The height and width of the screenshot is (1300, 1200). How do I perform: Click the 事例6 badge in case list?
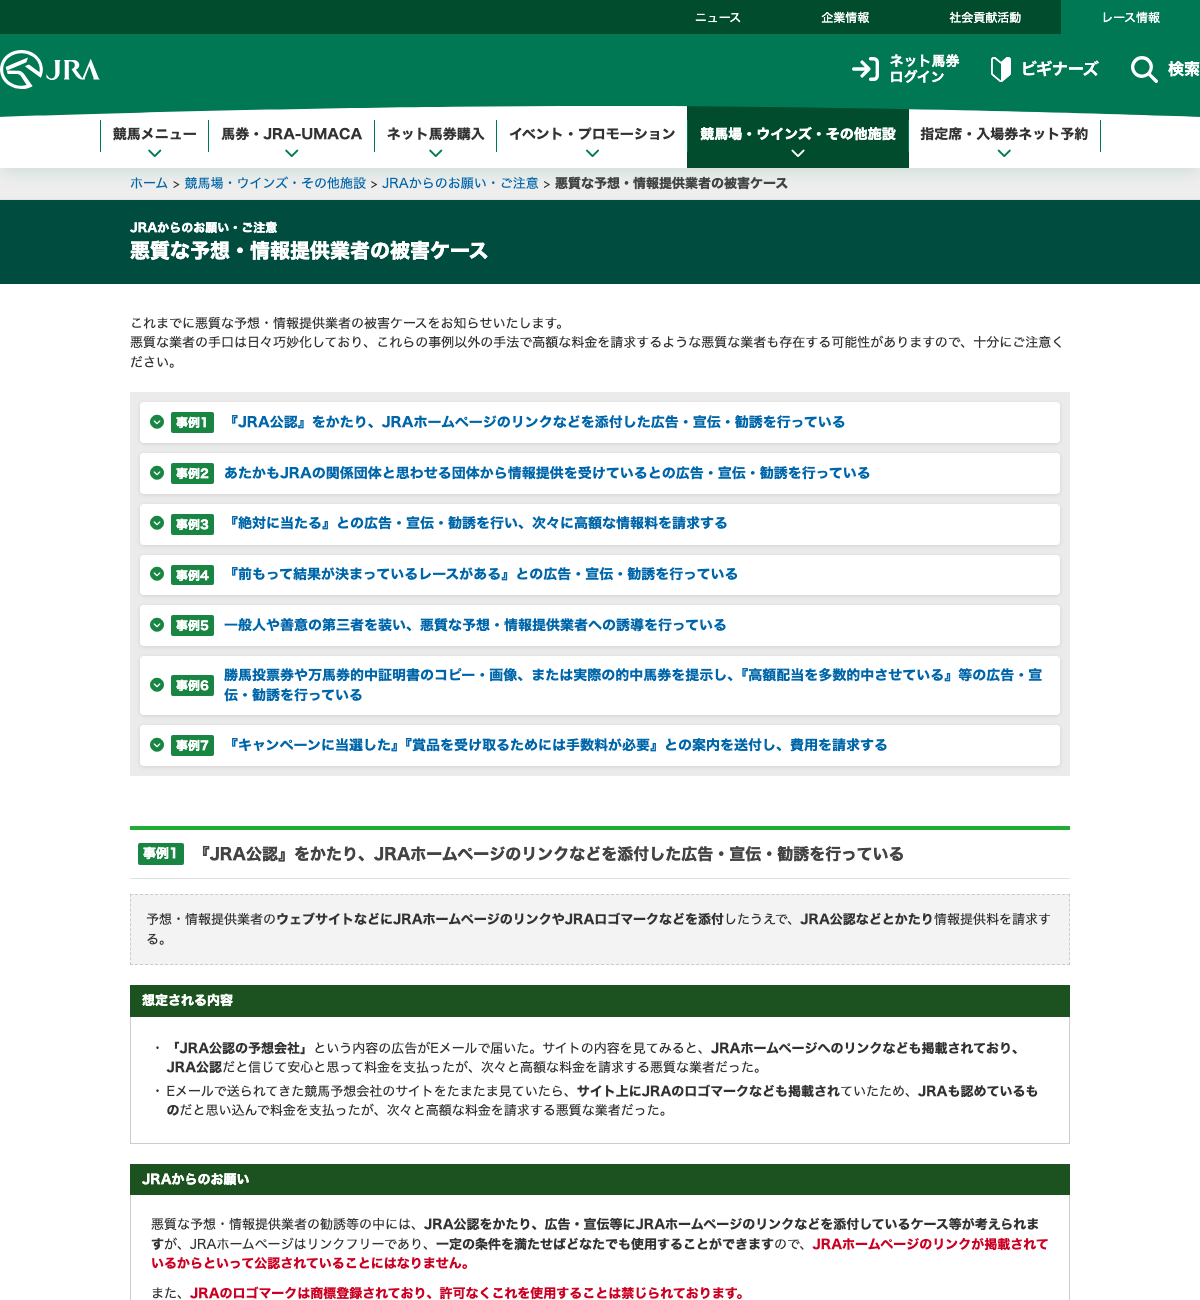(192, 685)
